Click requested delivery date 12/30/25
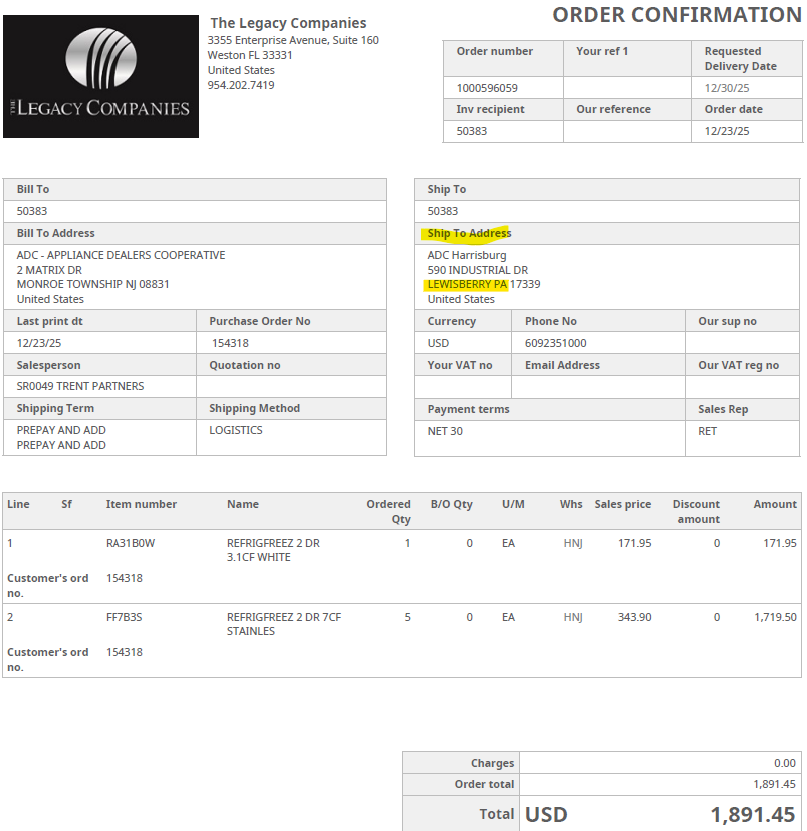This screenshot has height=831, width=807. (726, 88)
